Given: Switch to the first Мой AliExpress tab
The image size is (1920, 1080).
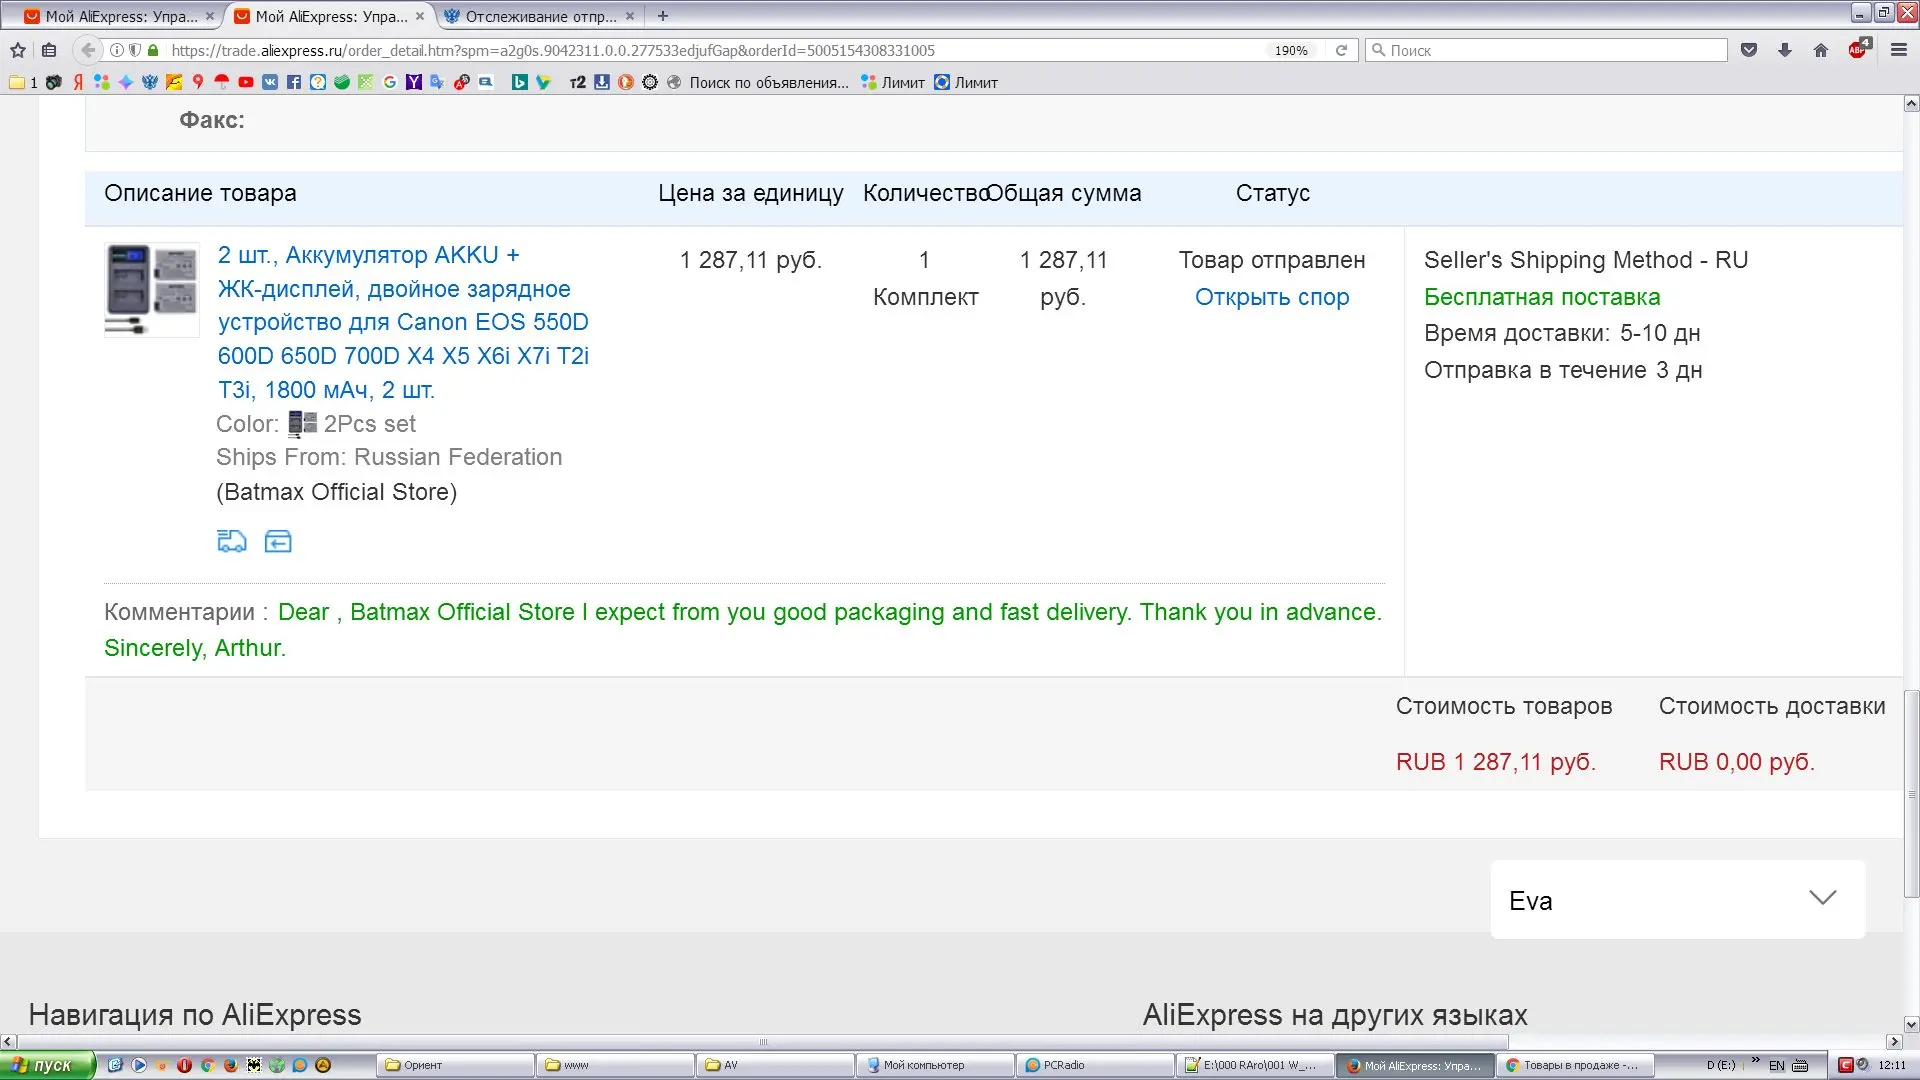Looking at the screenshot, I should 120,16.
